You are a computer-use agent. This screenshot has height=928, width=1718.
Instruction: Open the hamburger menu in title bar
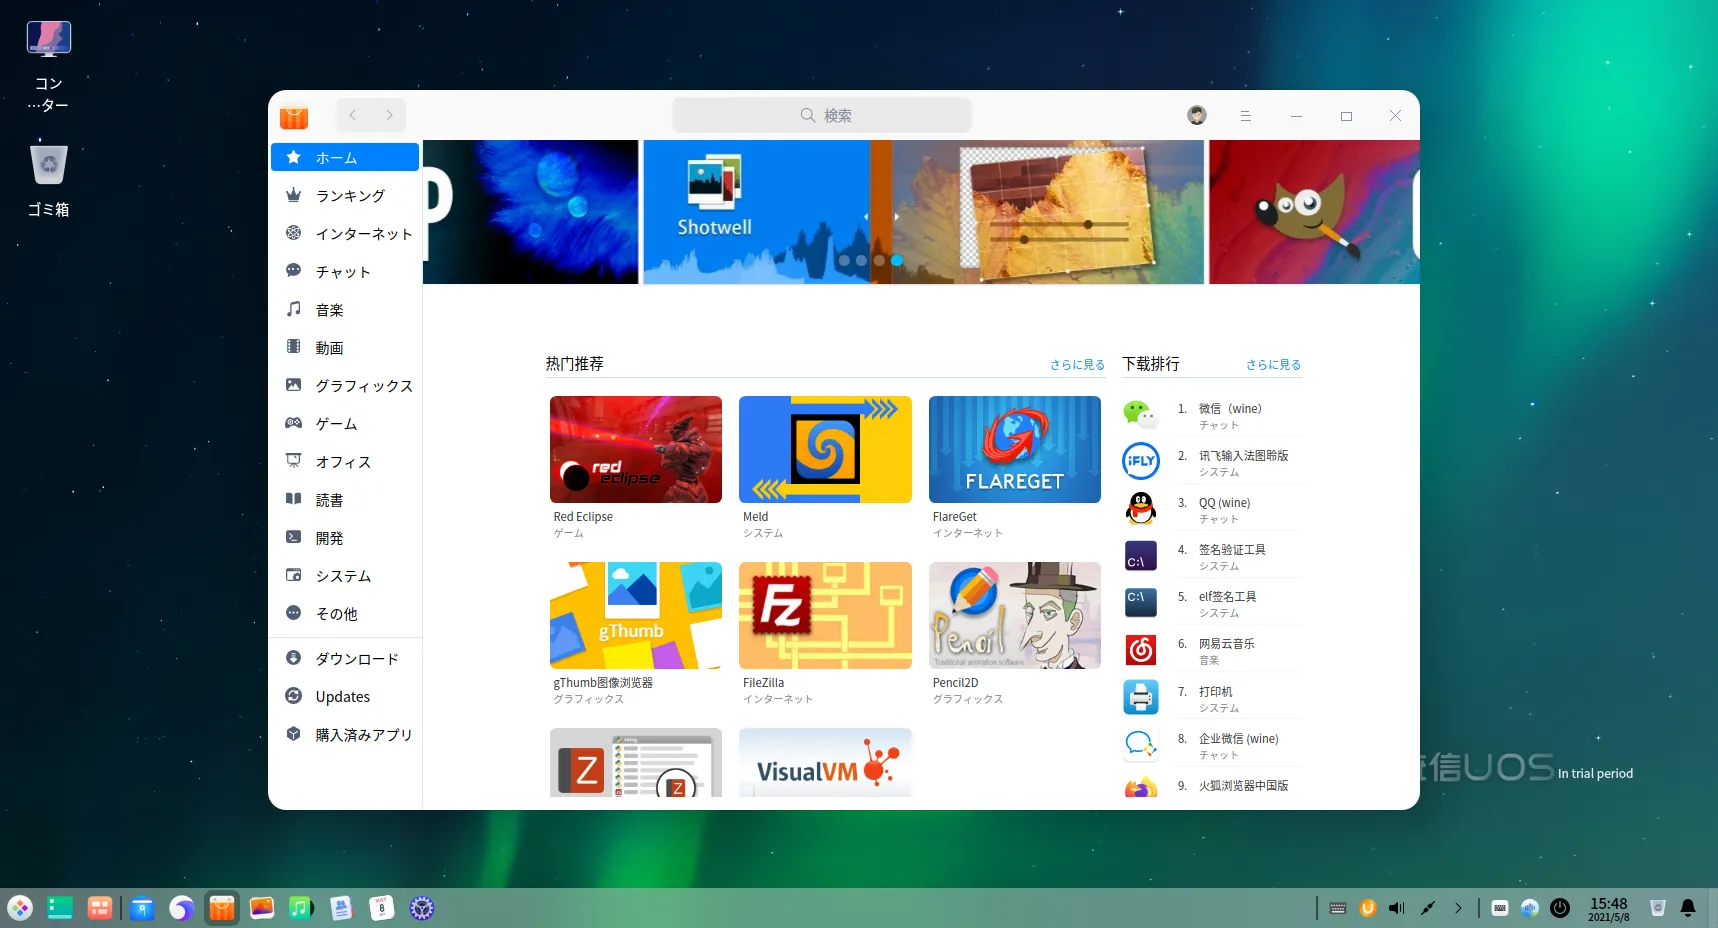(x=1245, y=116)
